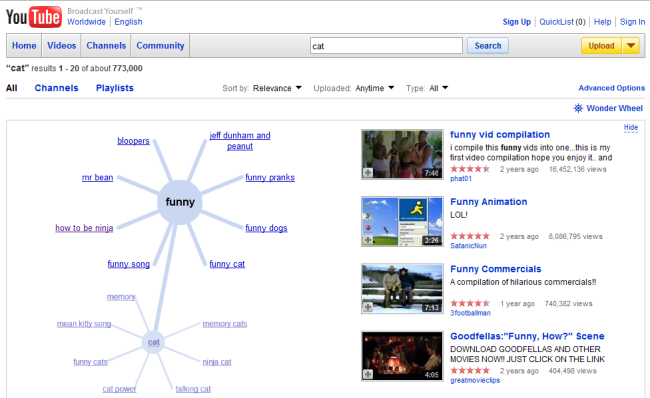This screenshot has width=650, height=398.
Task: Change the Worldwide location setting
Action: tap(86, 22)
